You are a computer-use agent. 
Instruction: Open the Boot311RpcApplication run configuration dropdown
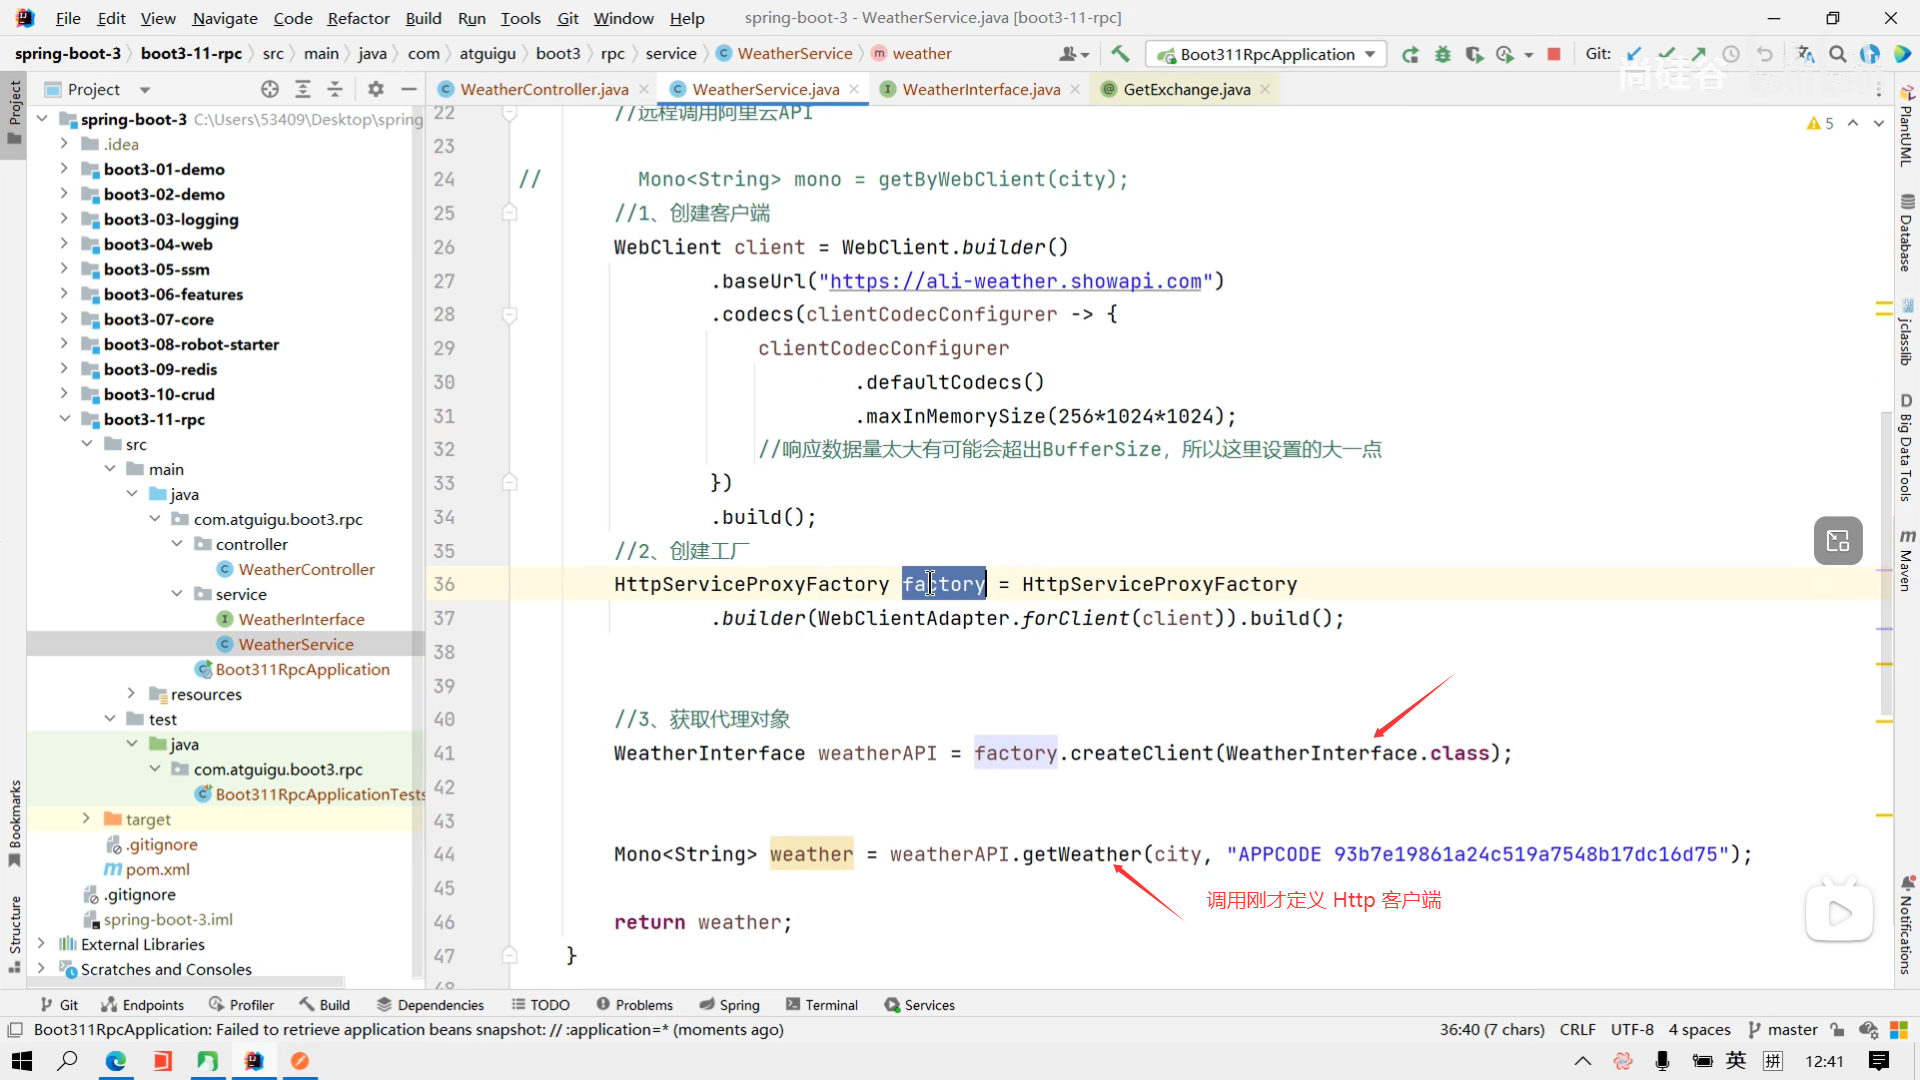(x=1267, y=54)
